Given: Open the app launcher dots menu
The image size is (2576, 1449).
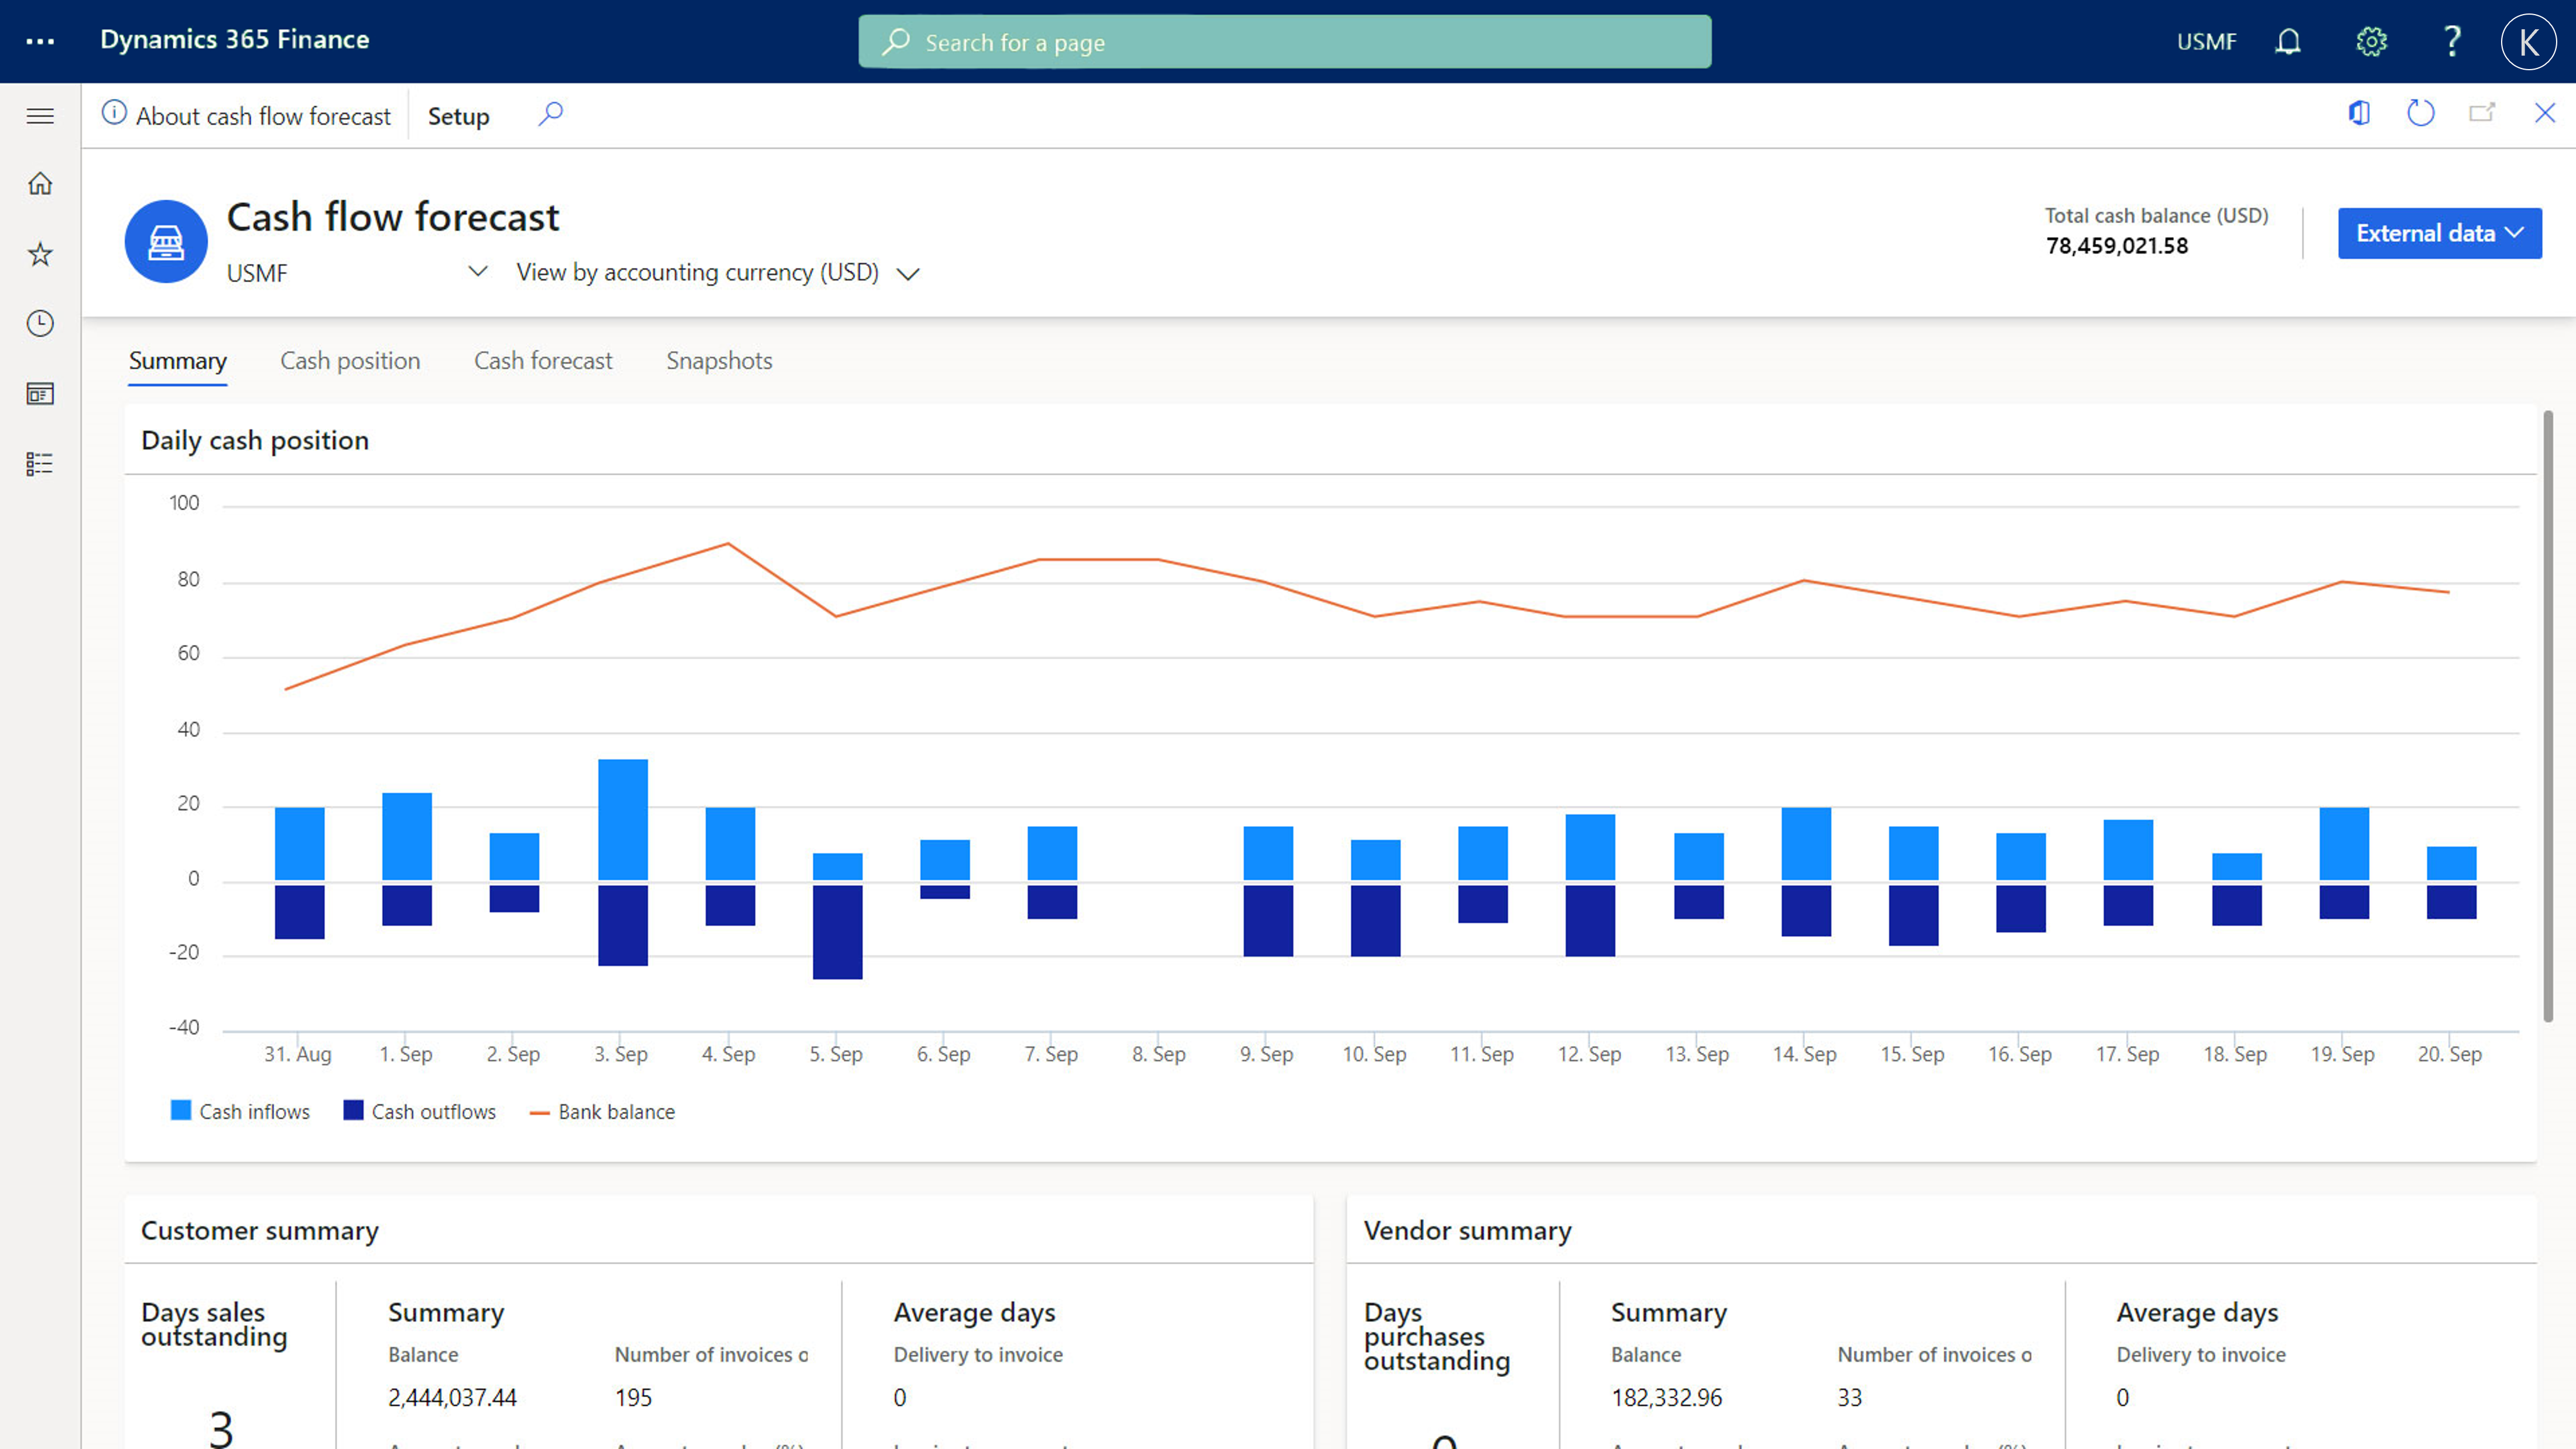Looking at the screenshot, I should pos(40,41).
